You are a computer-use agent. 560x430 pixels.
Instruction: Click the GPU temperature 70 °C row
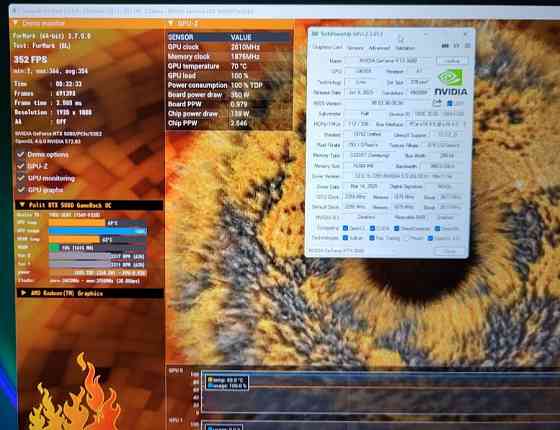click(229, 66)
